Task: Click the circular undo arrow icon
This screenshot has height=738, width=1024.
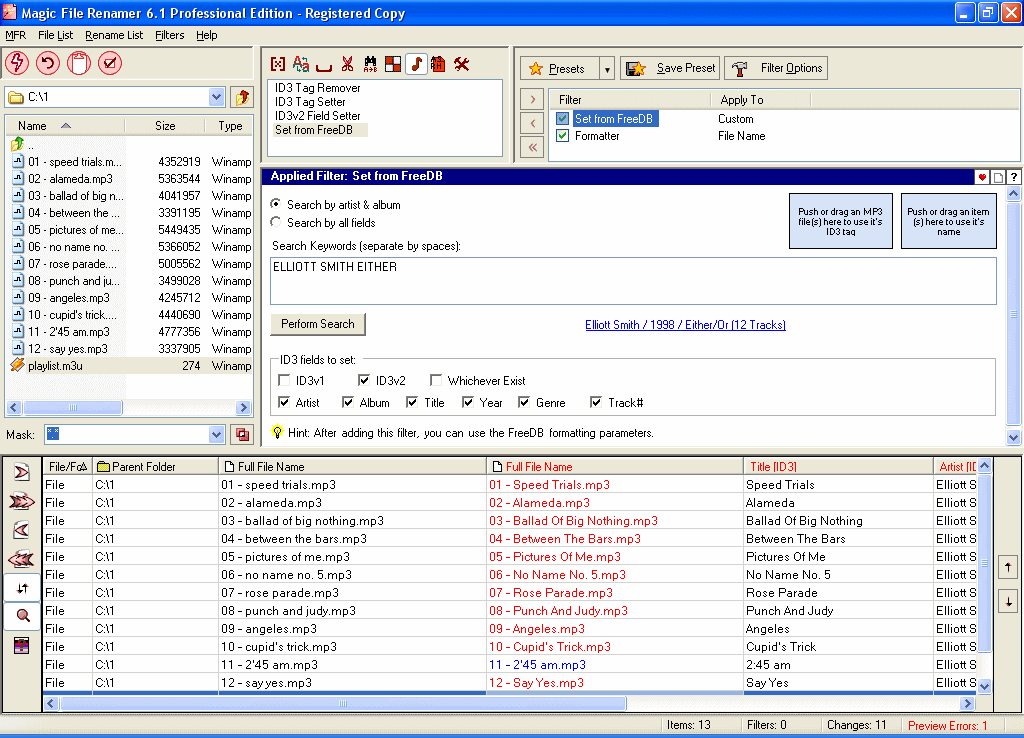Action: pyautogui.click(x=47, y=64)
